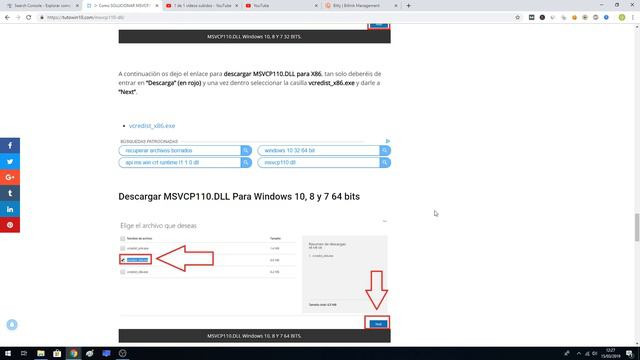Open Microsoft Store from the taskbar
This screenshot has height=360, width=640.
57,353
